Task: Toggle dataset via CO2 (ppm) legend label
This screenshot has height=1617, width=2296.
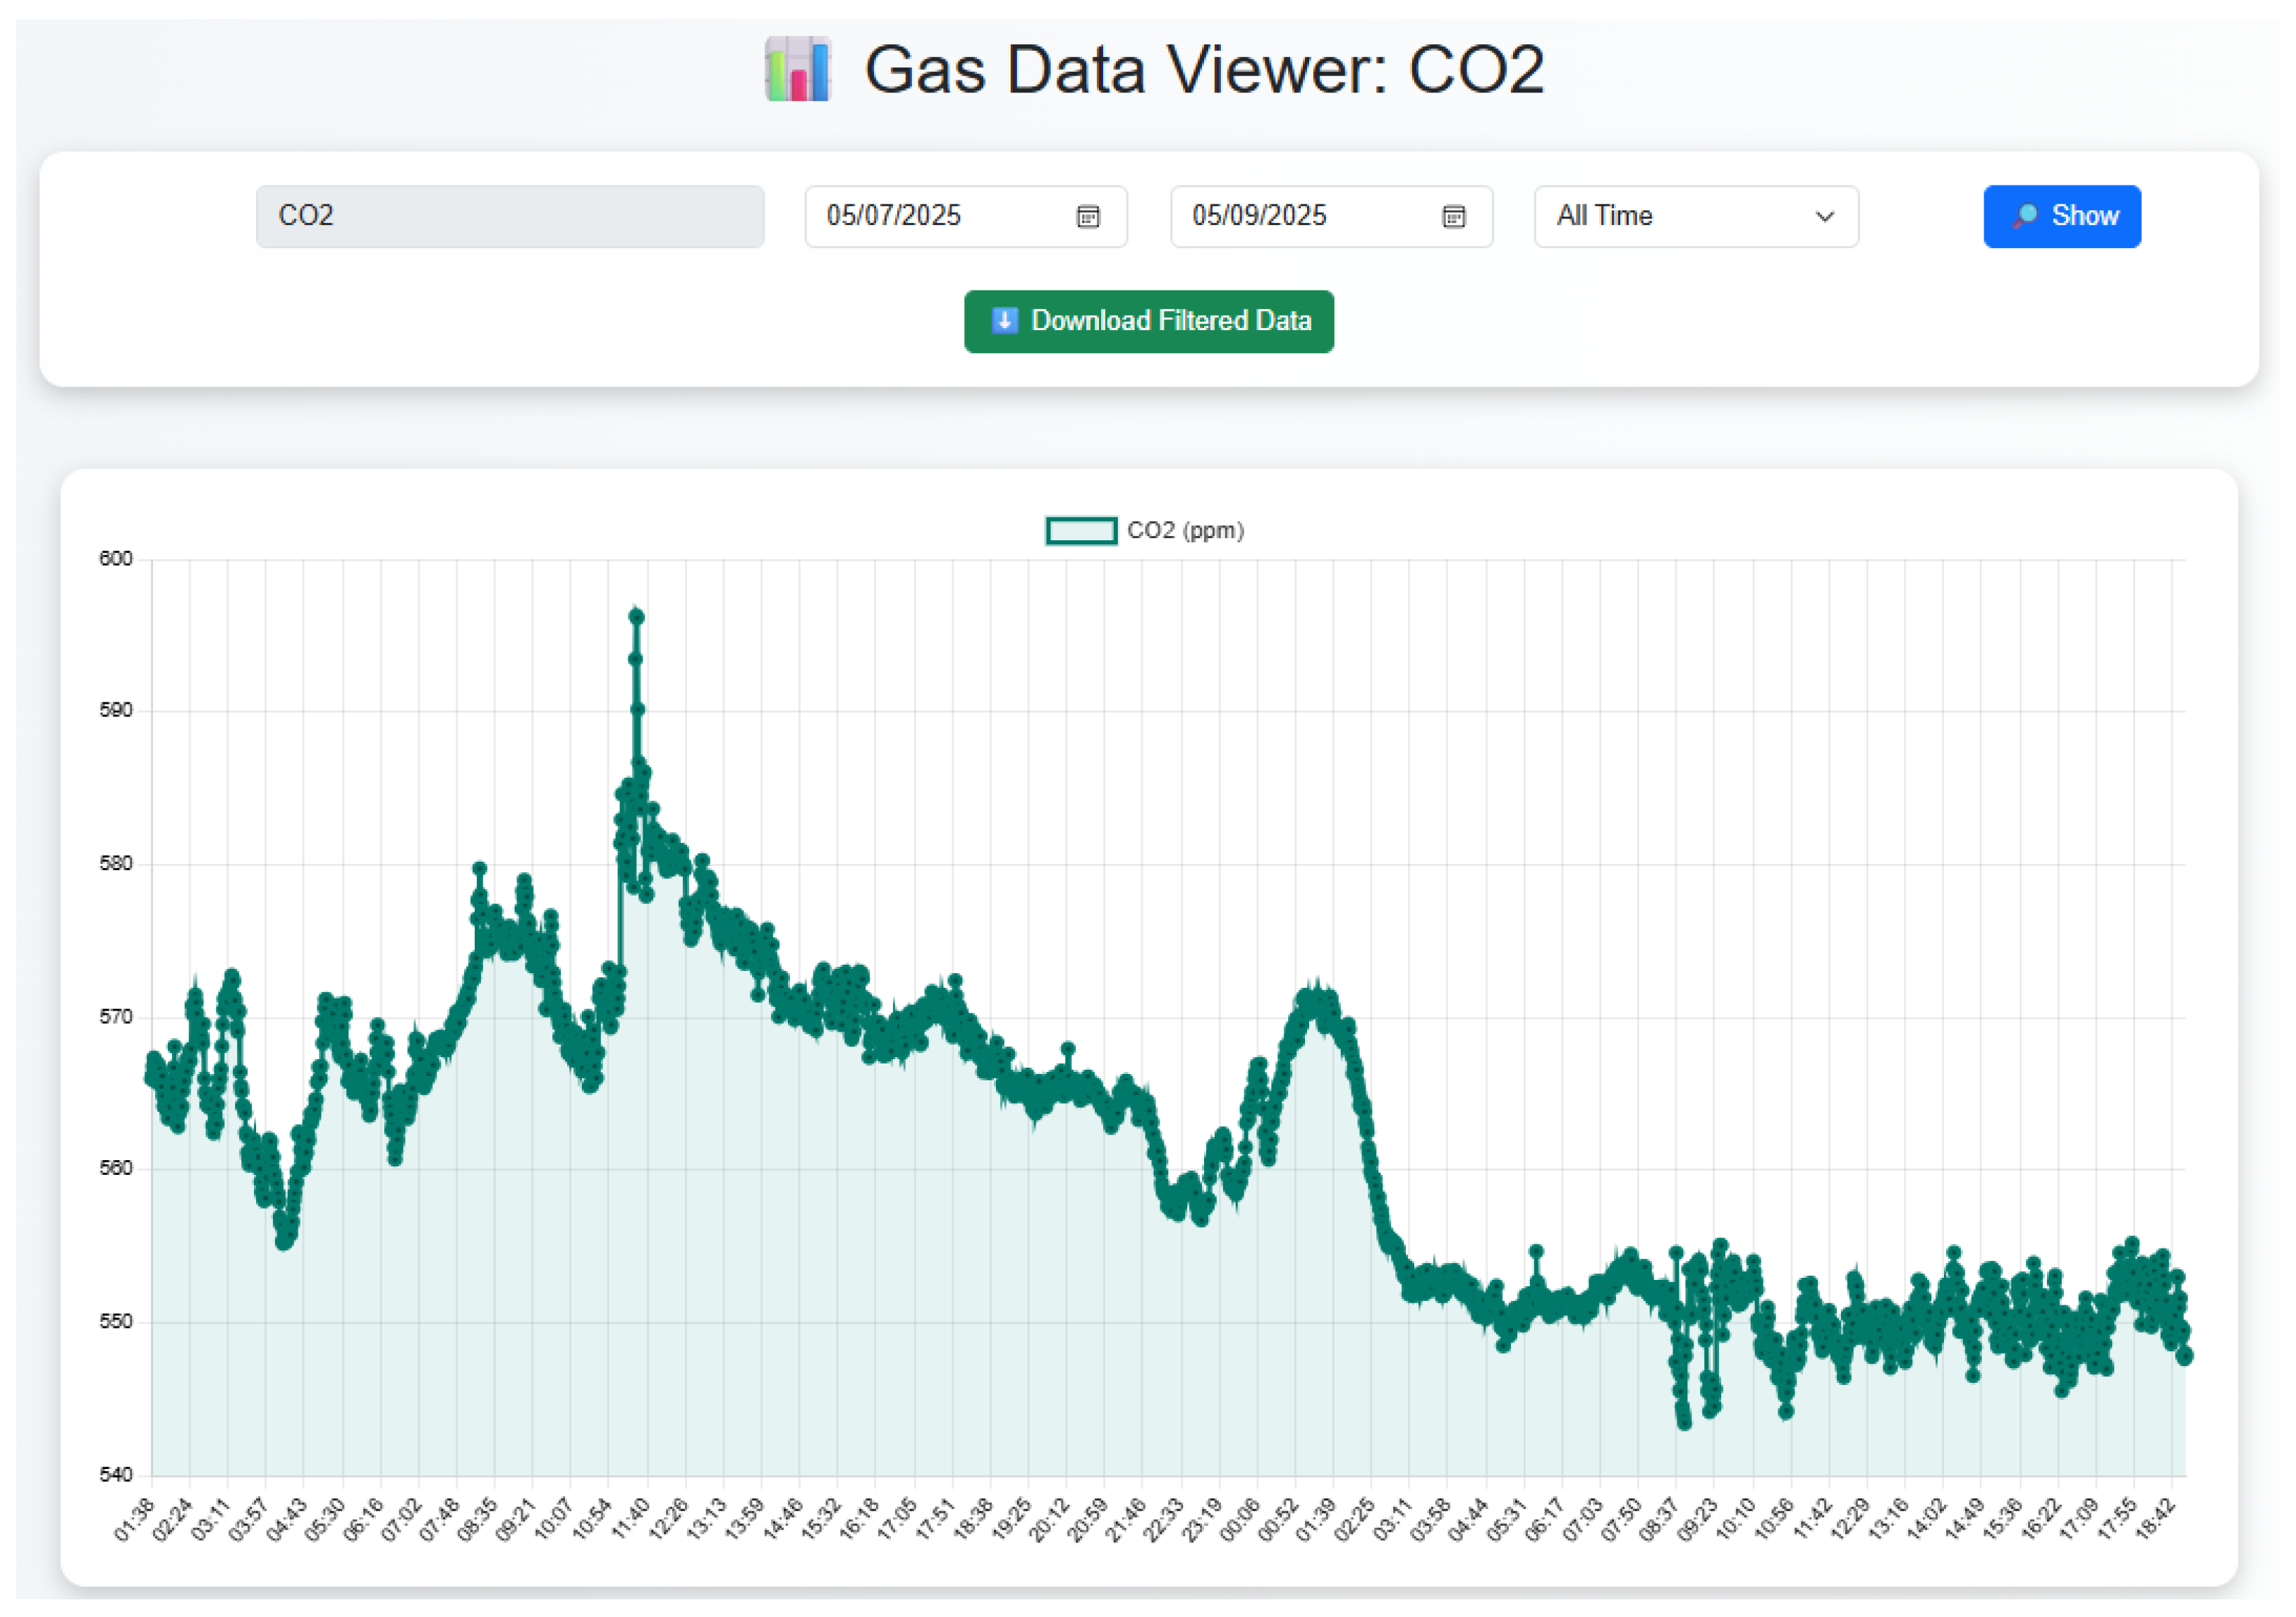Action: tap(1185, 530)
